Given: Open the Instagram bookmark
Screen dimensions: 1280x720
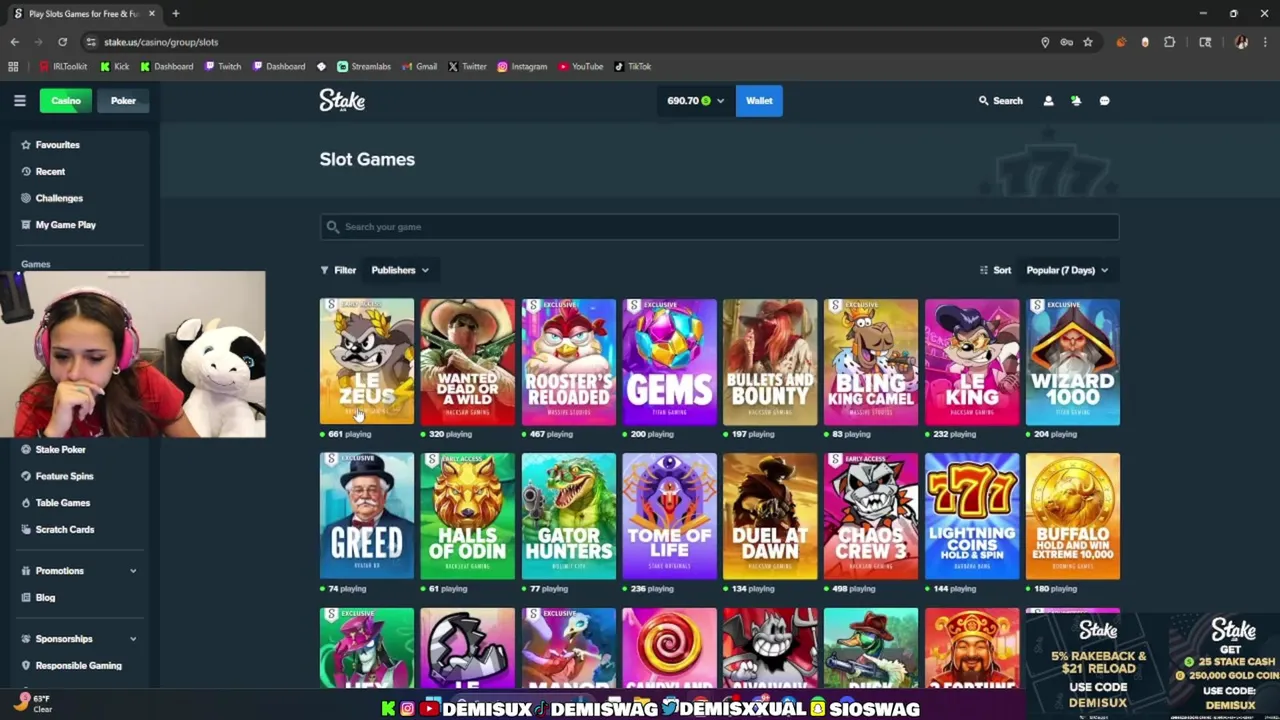Looking at the screenshot, I should coord(522,67).
